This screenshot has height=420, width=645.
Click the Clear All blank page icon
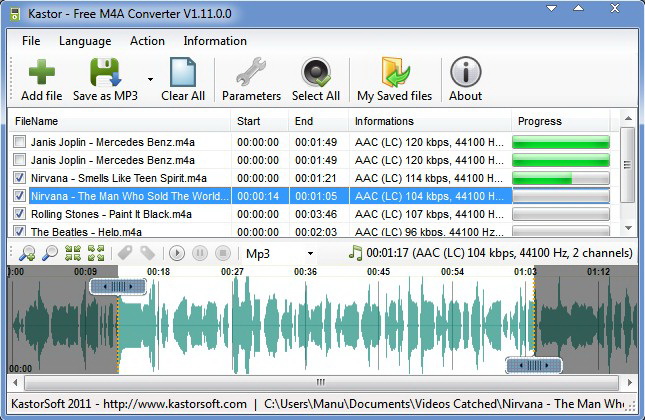(183, 72)
